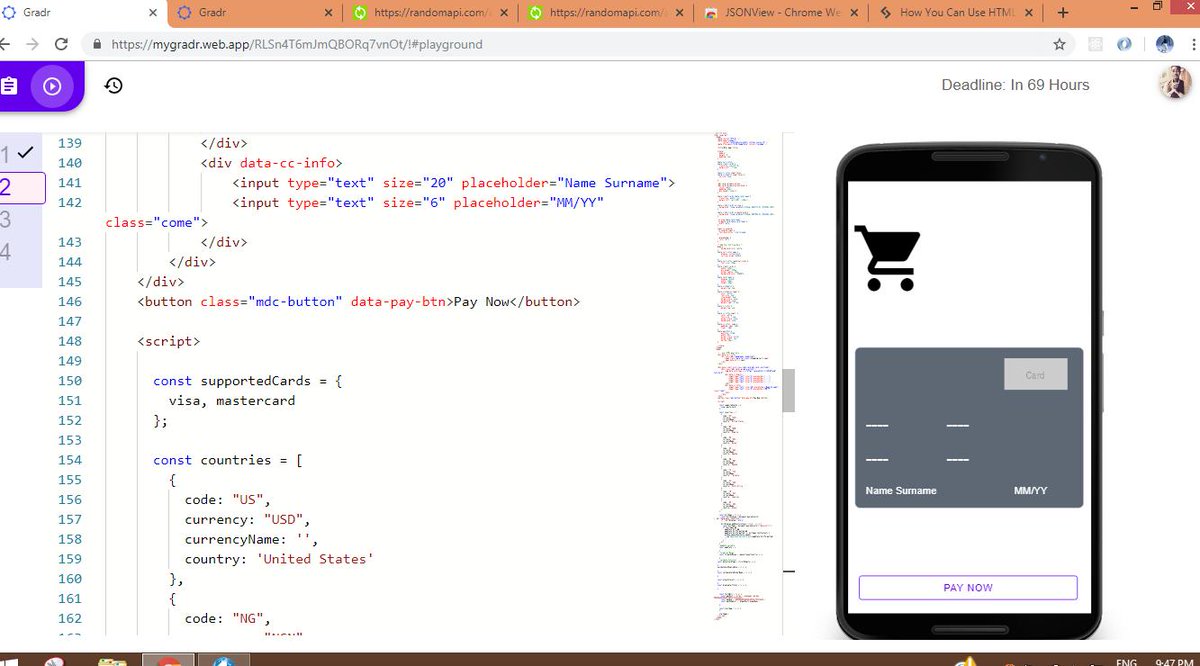Go forward with the browser forward arrow
Image resolution: width=1200 pixels, height=666 pixels.
pyautogui.click(x=33, y=45)
